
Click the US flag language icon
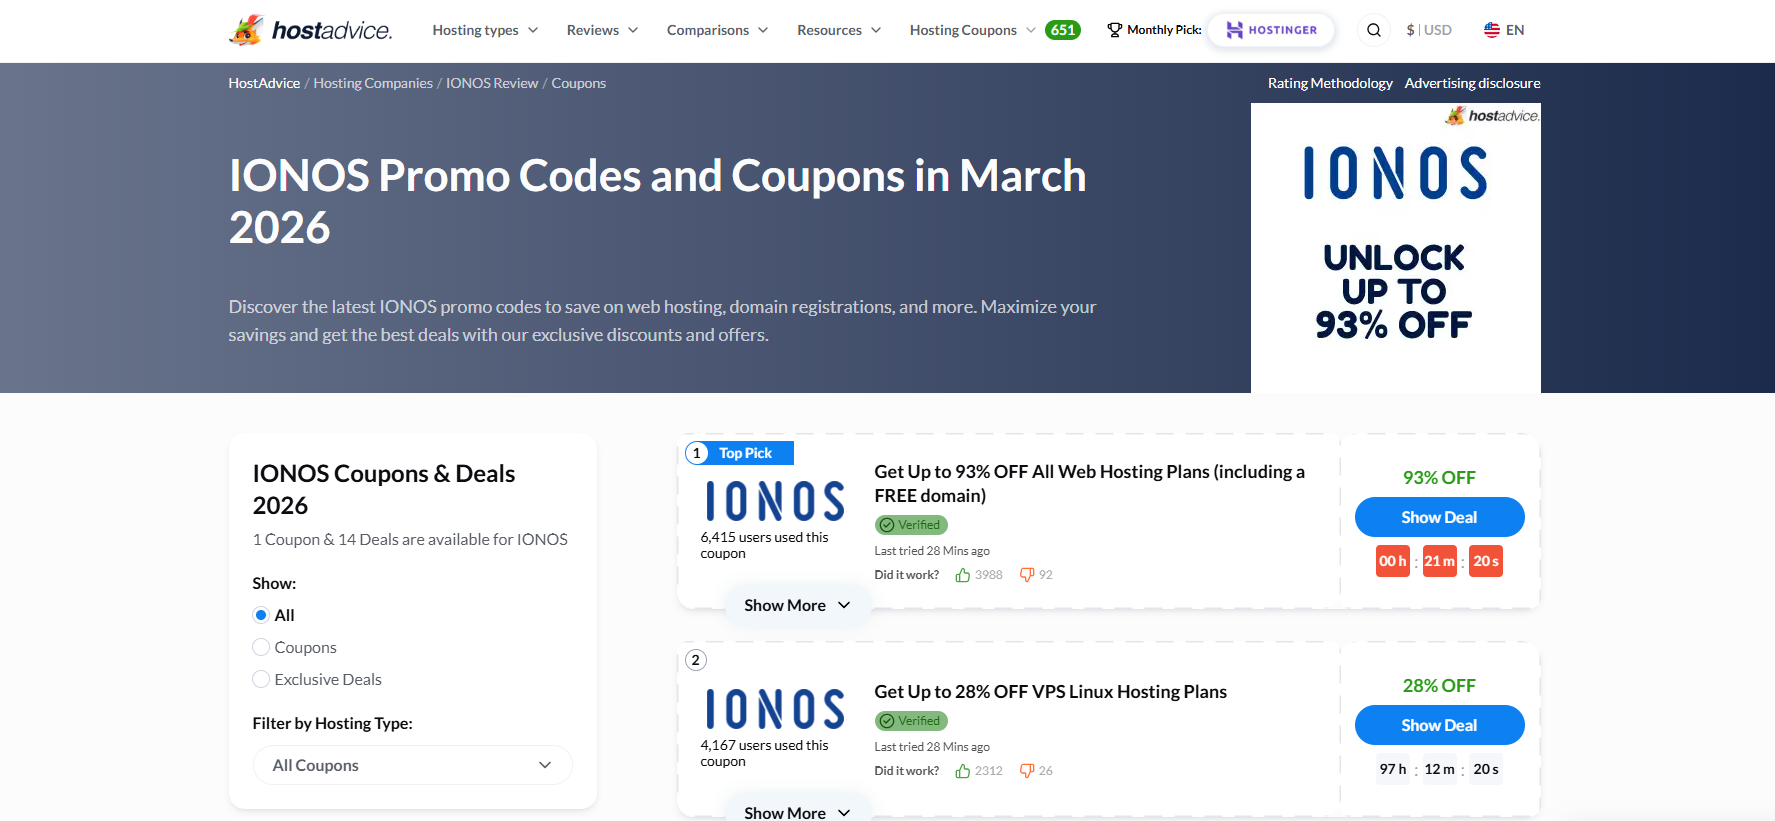[x=1491, y=30]
